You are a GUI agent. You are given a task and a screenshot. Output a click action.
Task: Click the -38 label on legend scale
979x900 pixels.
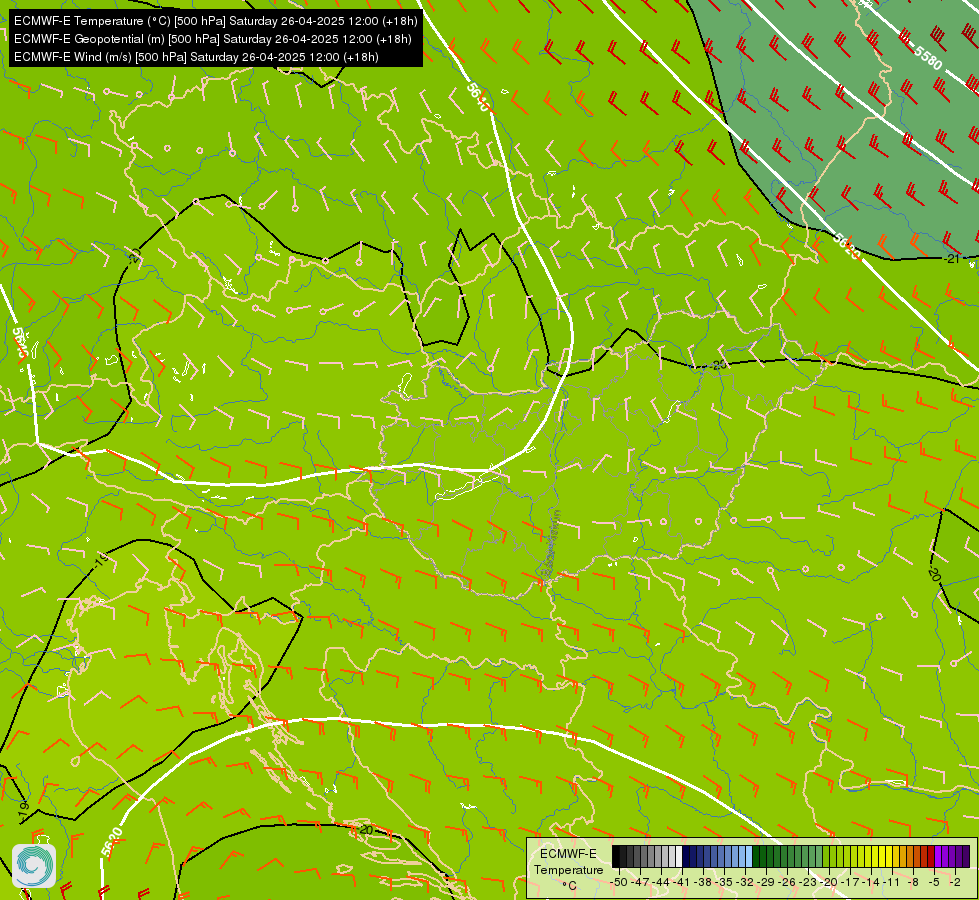[x=704, y=883]
